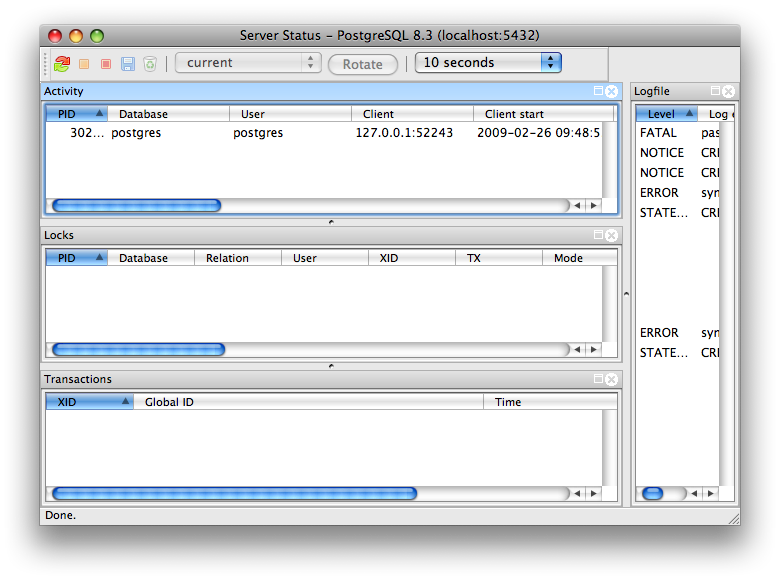780x580 pixels.
Task: Click the trash can toolbar icon
Action: pyautogui.click(x=150, y=63)
